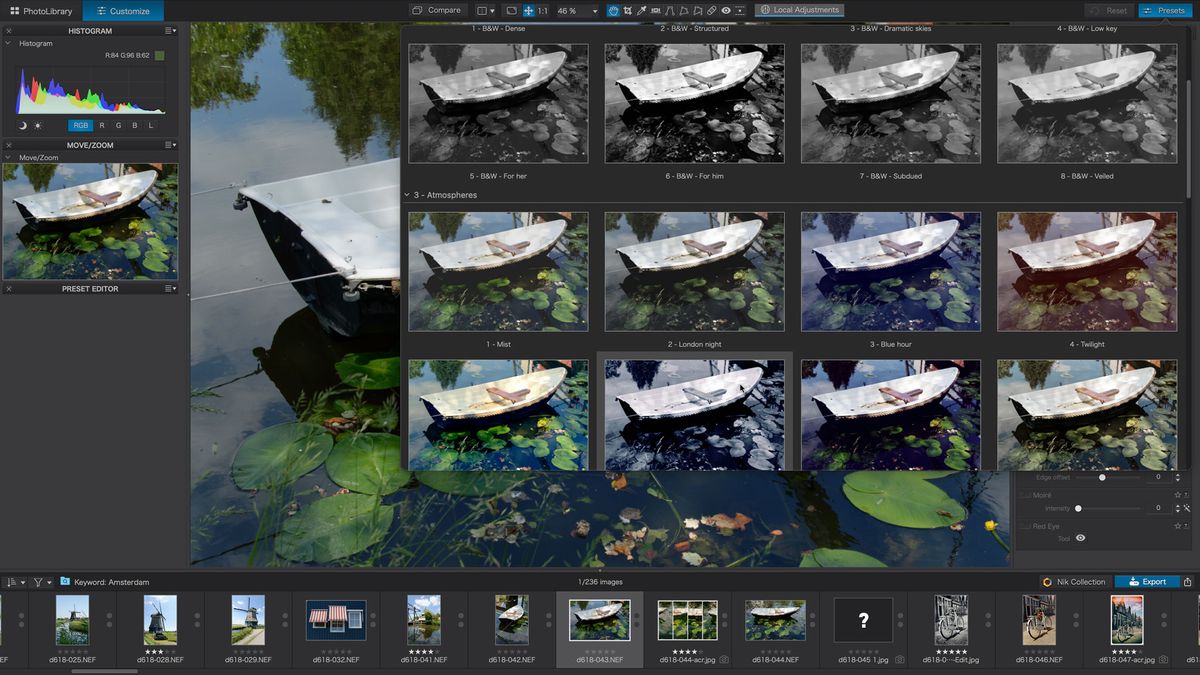1200x675 pixels.
Task: Apply the 1 - Mist atmosphere preset
Action: coord(498,270)
